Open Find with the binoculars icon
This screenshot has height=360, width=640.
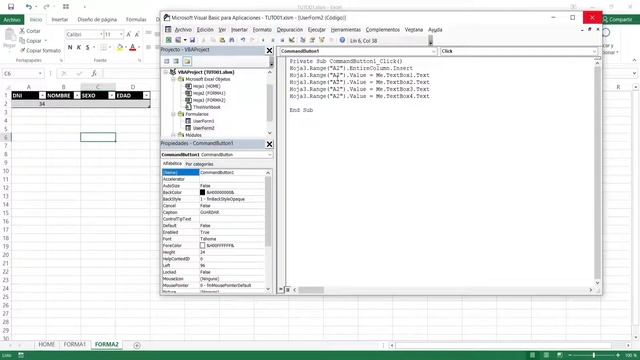click(x=232, y=40)
